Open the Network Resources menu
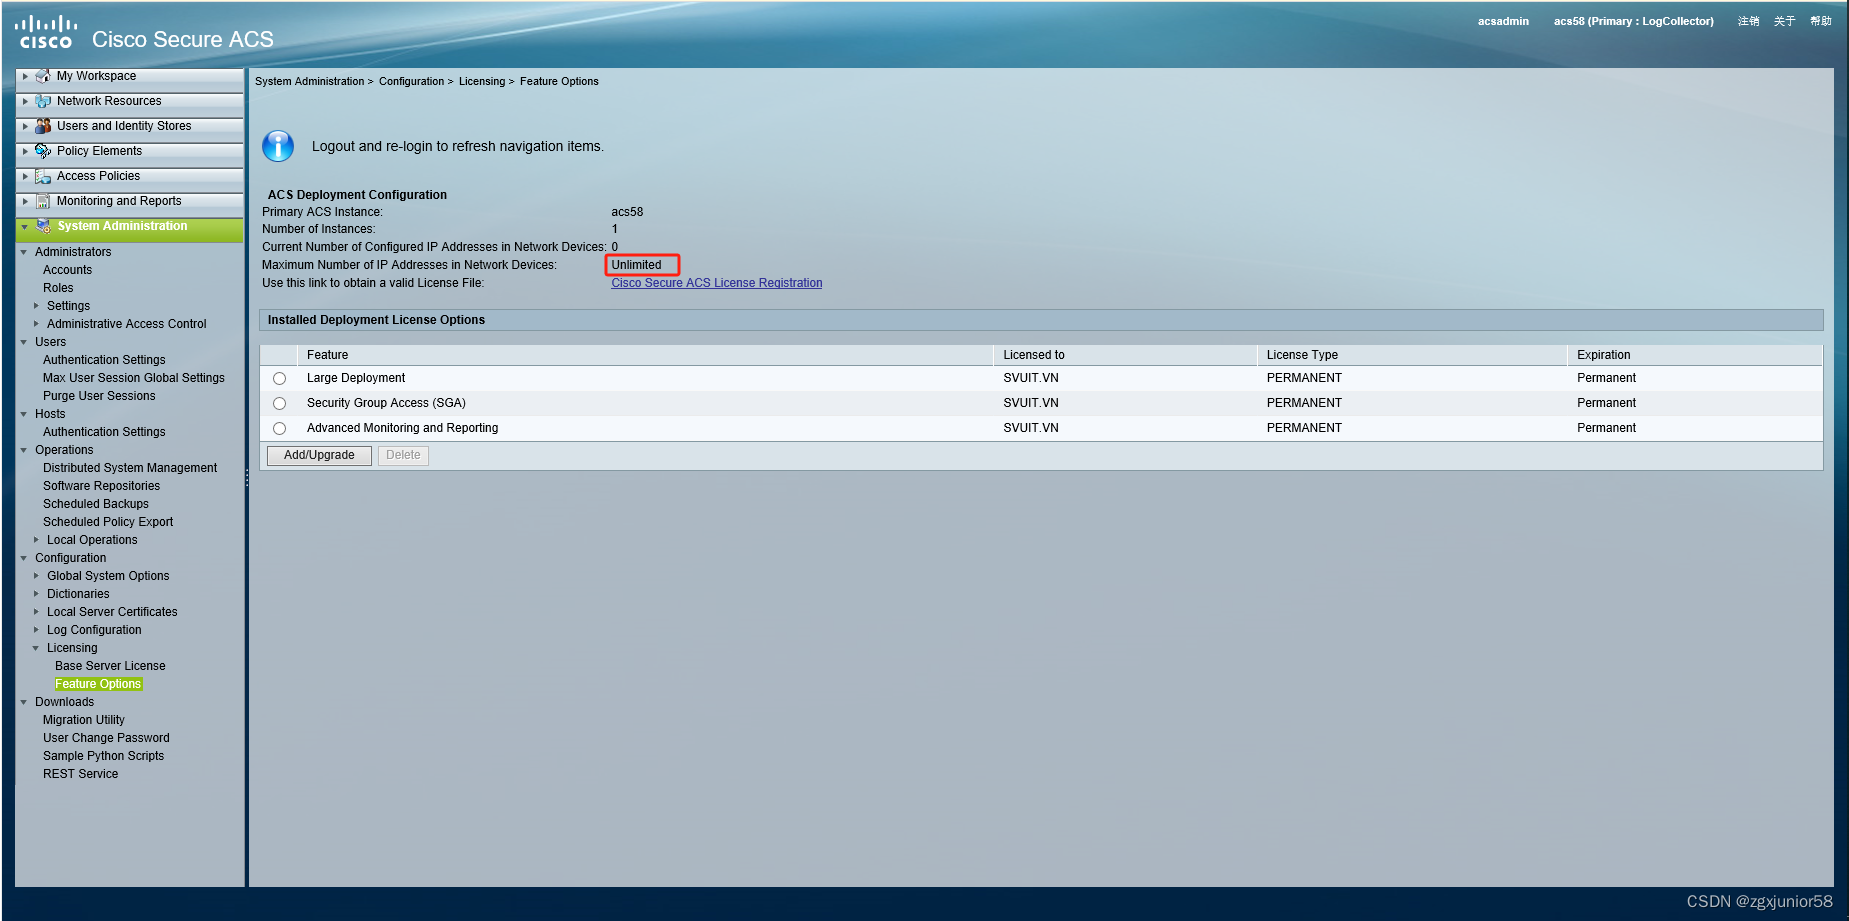The width and height of the screenshot is (1849, 921). point(109,101)
